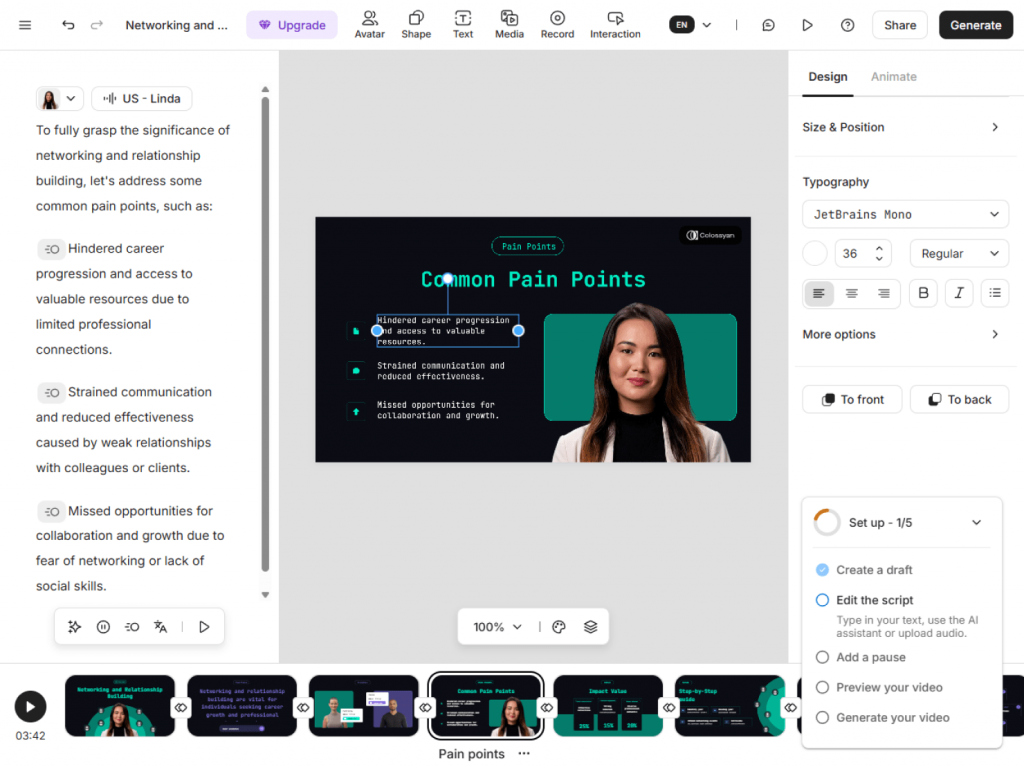Open scene options menu beside Pain points

click(524, 753)
